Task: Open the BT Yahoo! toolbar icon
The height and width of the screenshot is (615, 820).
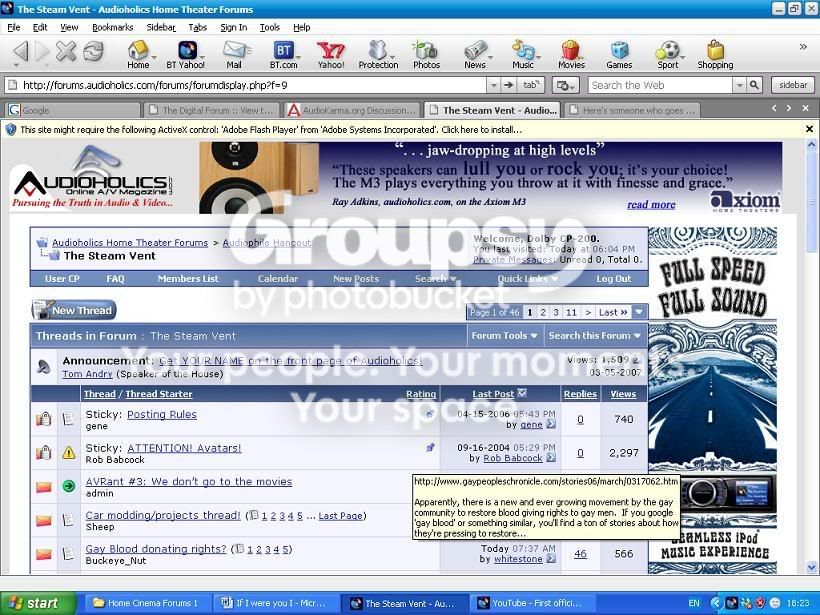Action: [x=186, y=55]
